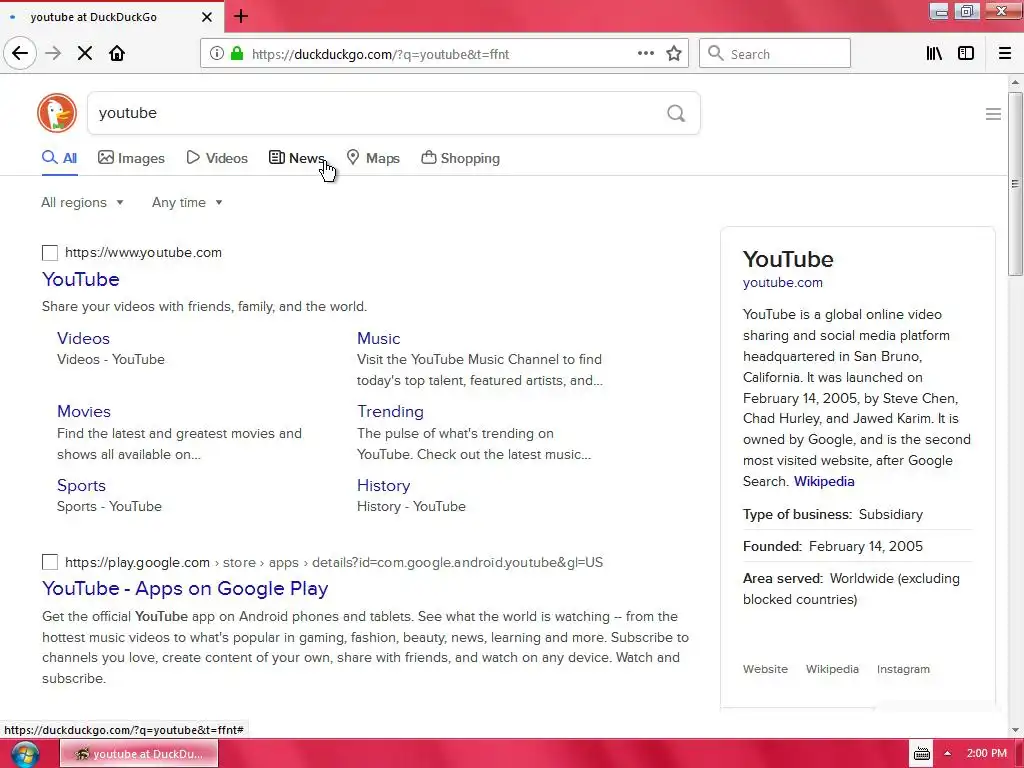1024x768 pixels.
Task: Click the 'Website' link at the info panel bottom
Action: click(765, 669)
